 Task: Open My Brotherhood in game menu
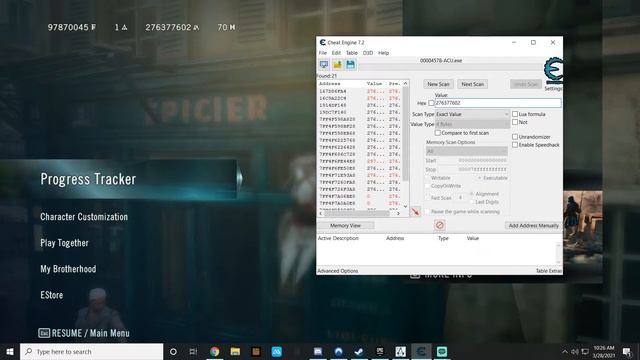(68, 269)
